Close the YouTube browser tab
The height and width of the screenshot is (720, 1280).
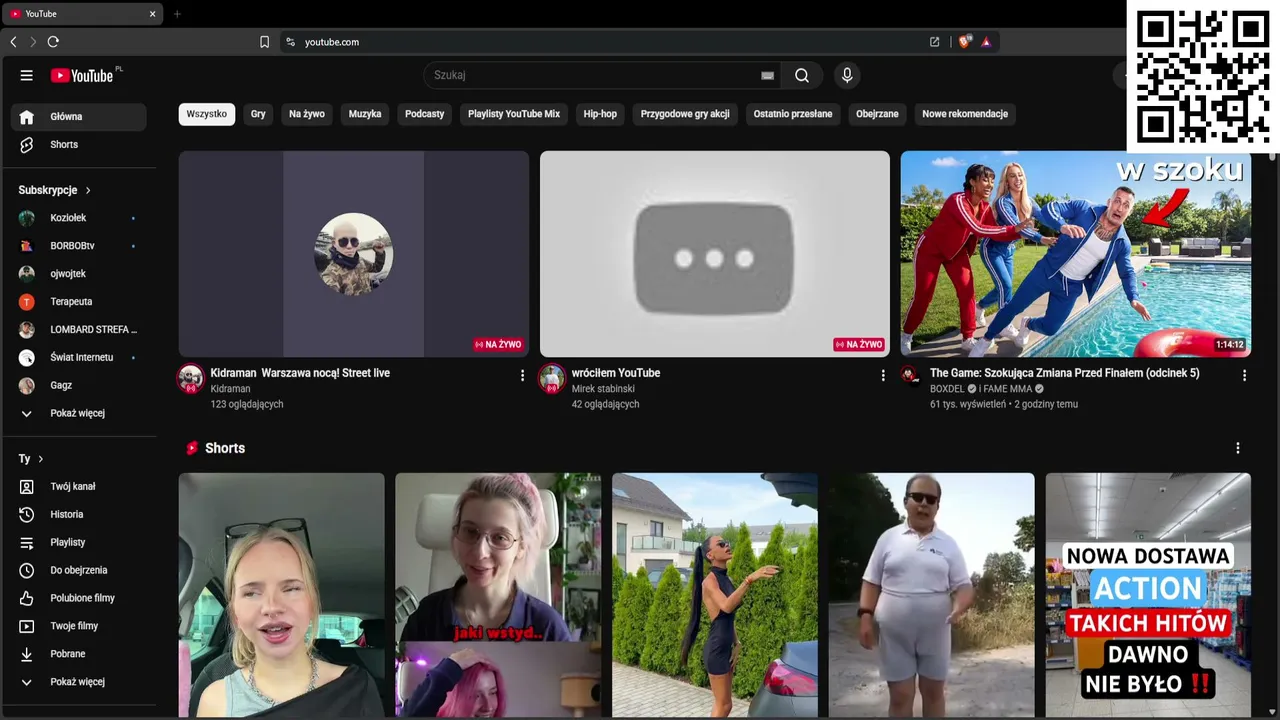[152, 14]
